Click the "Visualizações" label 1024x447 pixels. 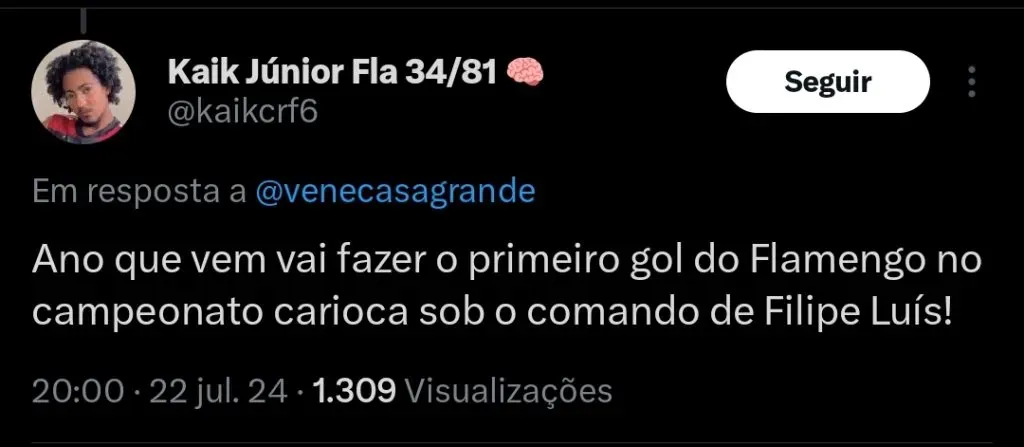coord(509,392)
